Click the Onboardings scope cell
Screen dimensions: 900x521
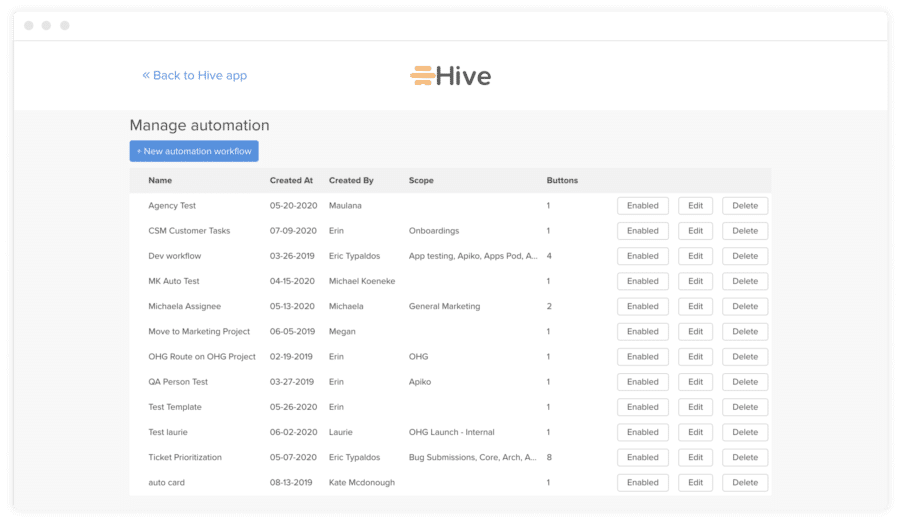(434, 231)
